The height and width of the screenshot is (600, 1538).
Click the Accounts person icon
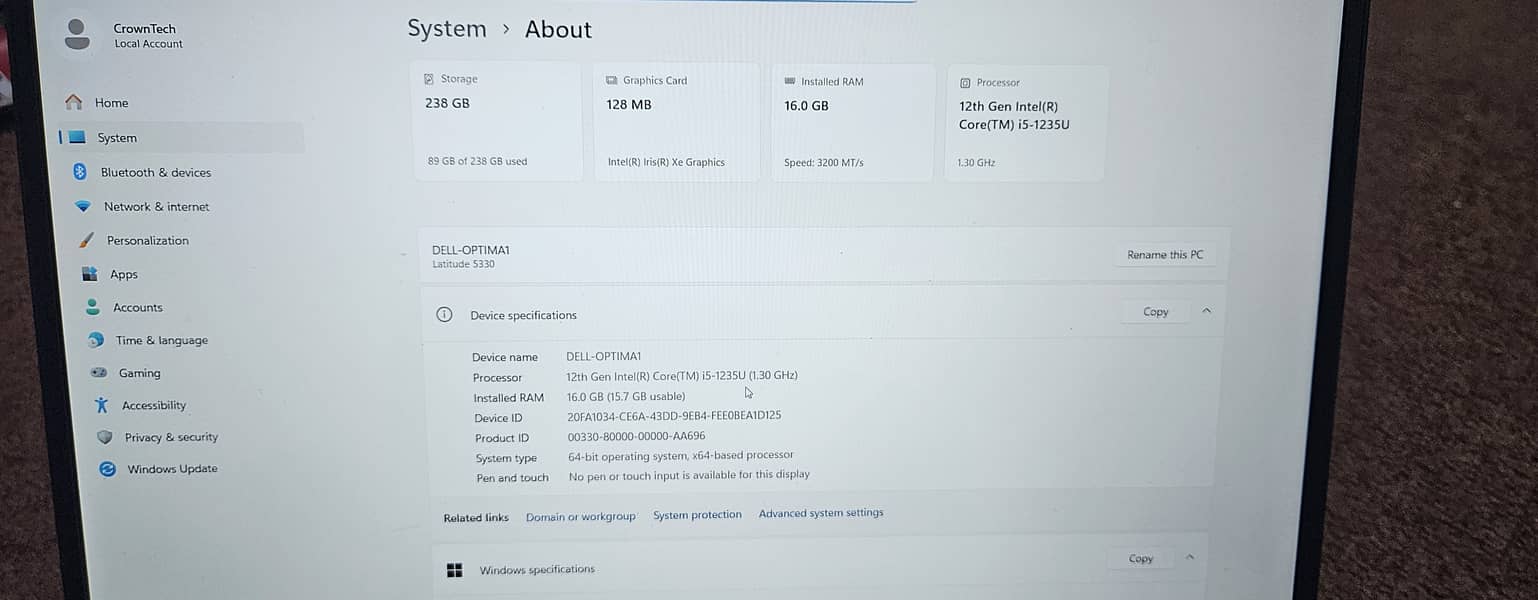point(93,307)
